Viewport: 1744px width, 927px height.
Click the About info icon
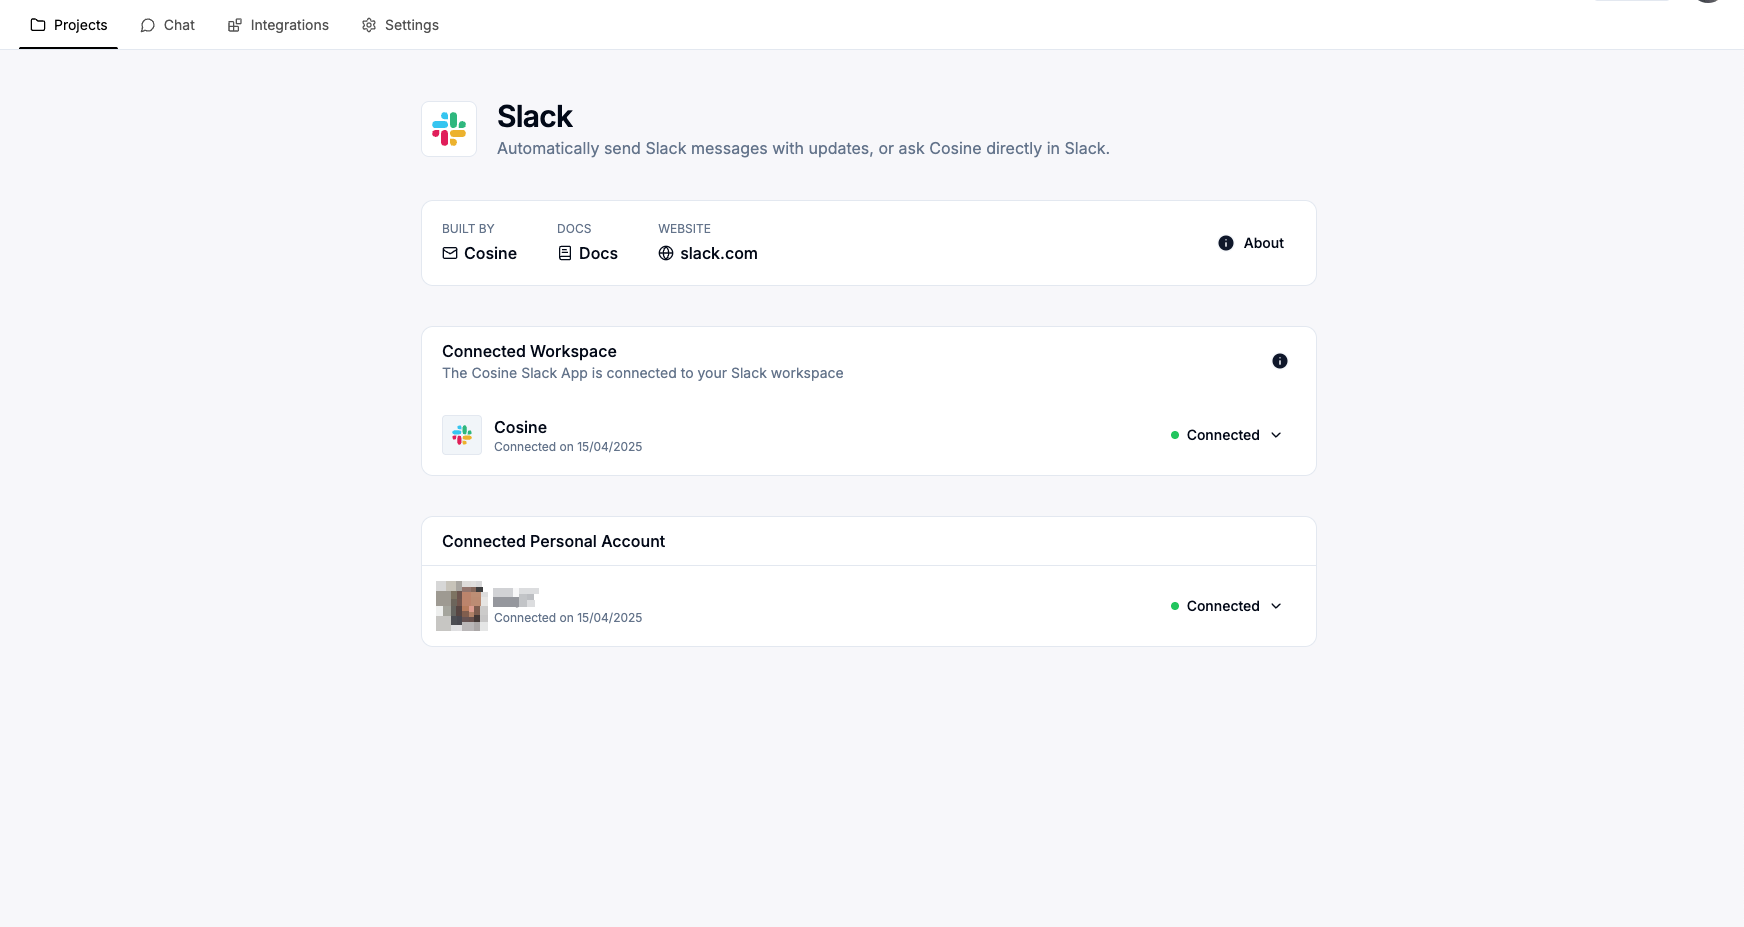click(x=1226, y=243)
